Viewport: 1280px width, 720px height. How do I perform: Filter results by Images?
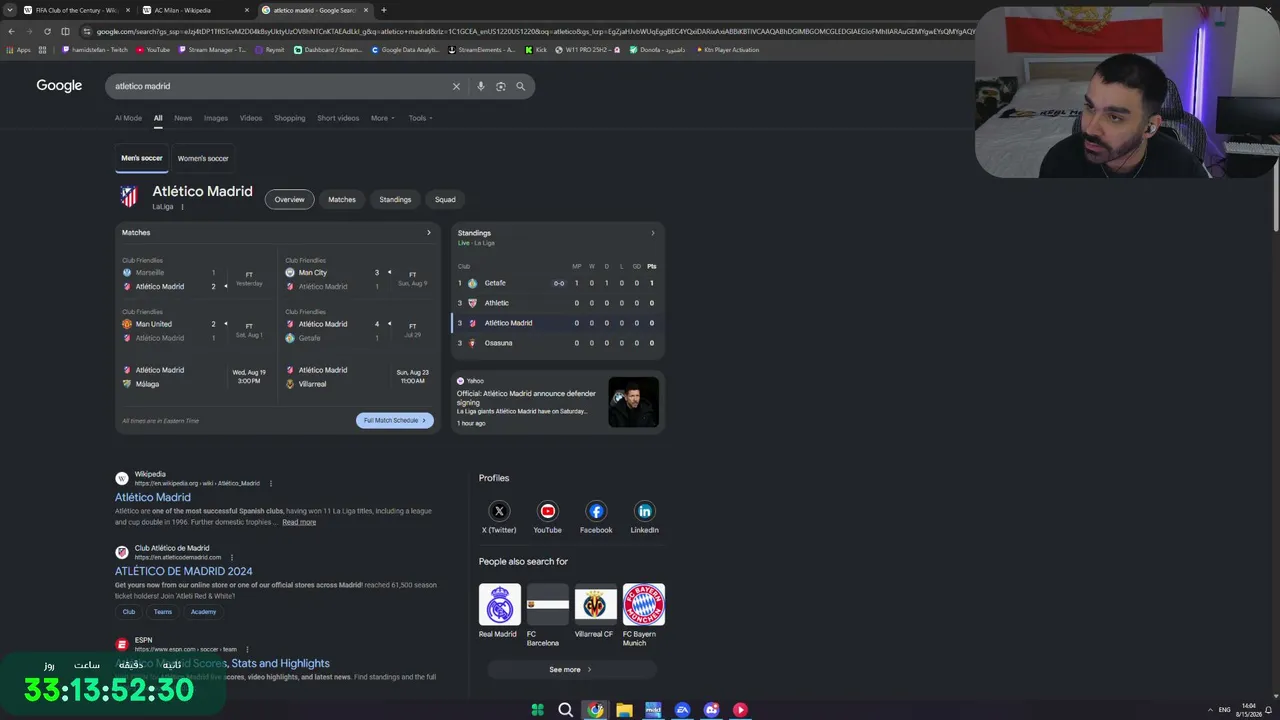(216, 118)
